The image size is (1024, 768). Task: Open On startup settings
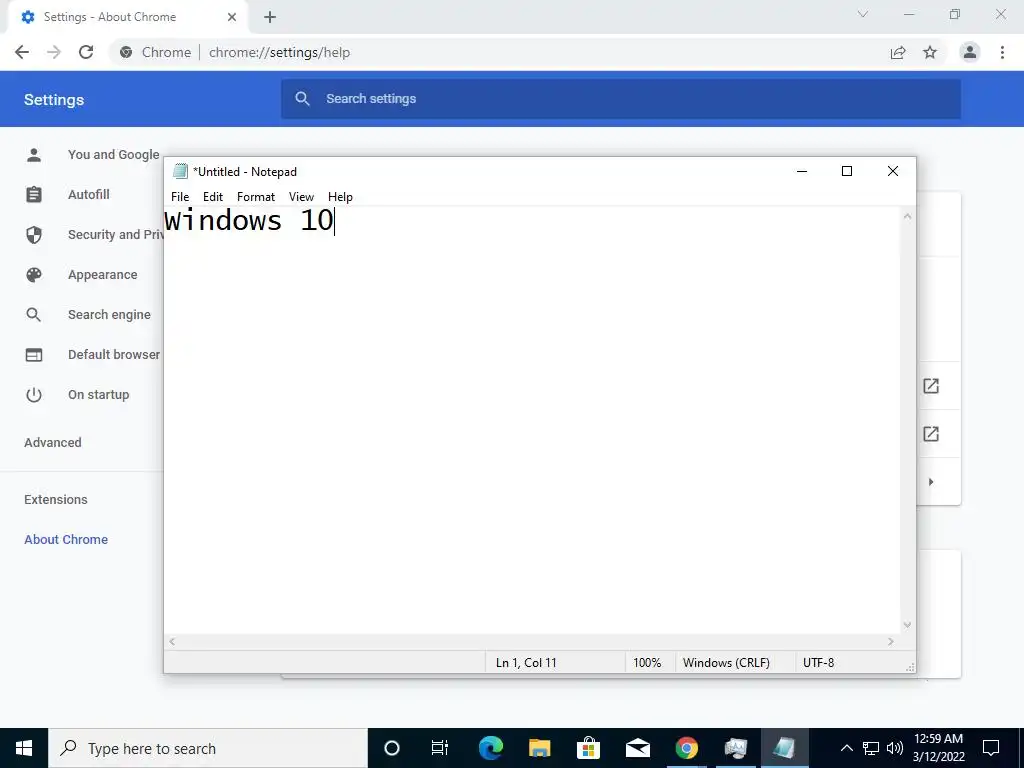pos(99,394)
